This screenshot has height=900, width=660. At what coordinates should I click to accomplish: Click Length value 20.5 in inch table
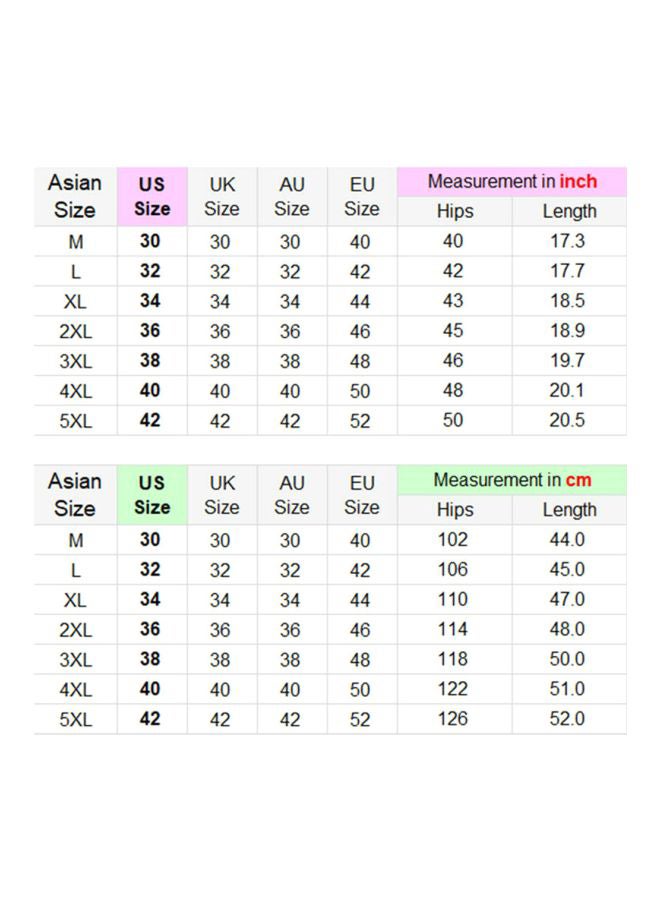click(568, 420)
